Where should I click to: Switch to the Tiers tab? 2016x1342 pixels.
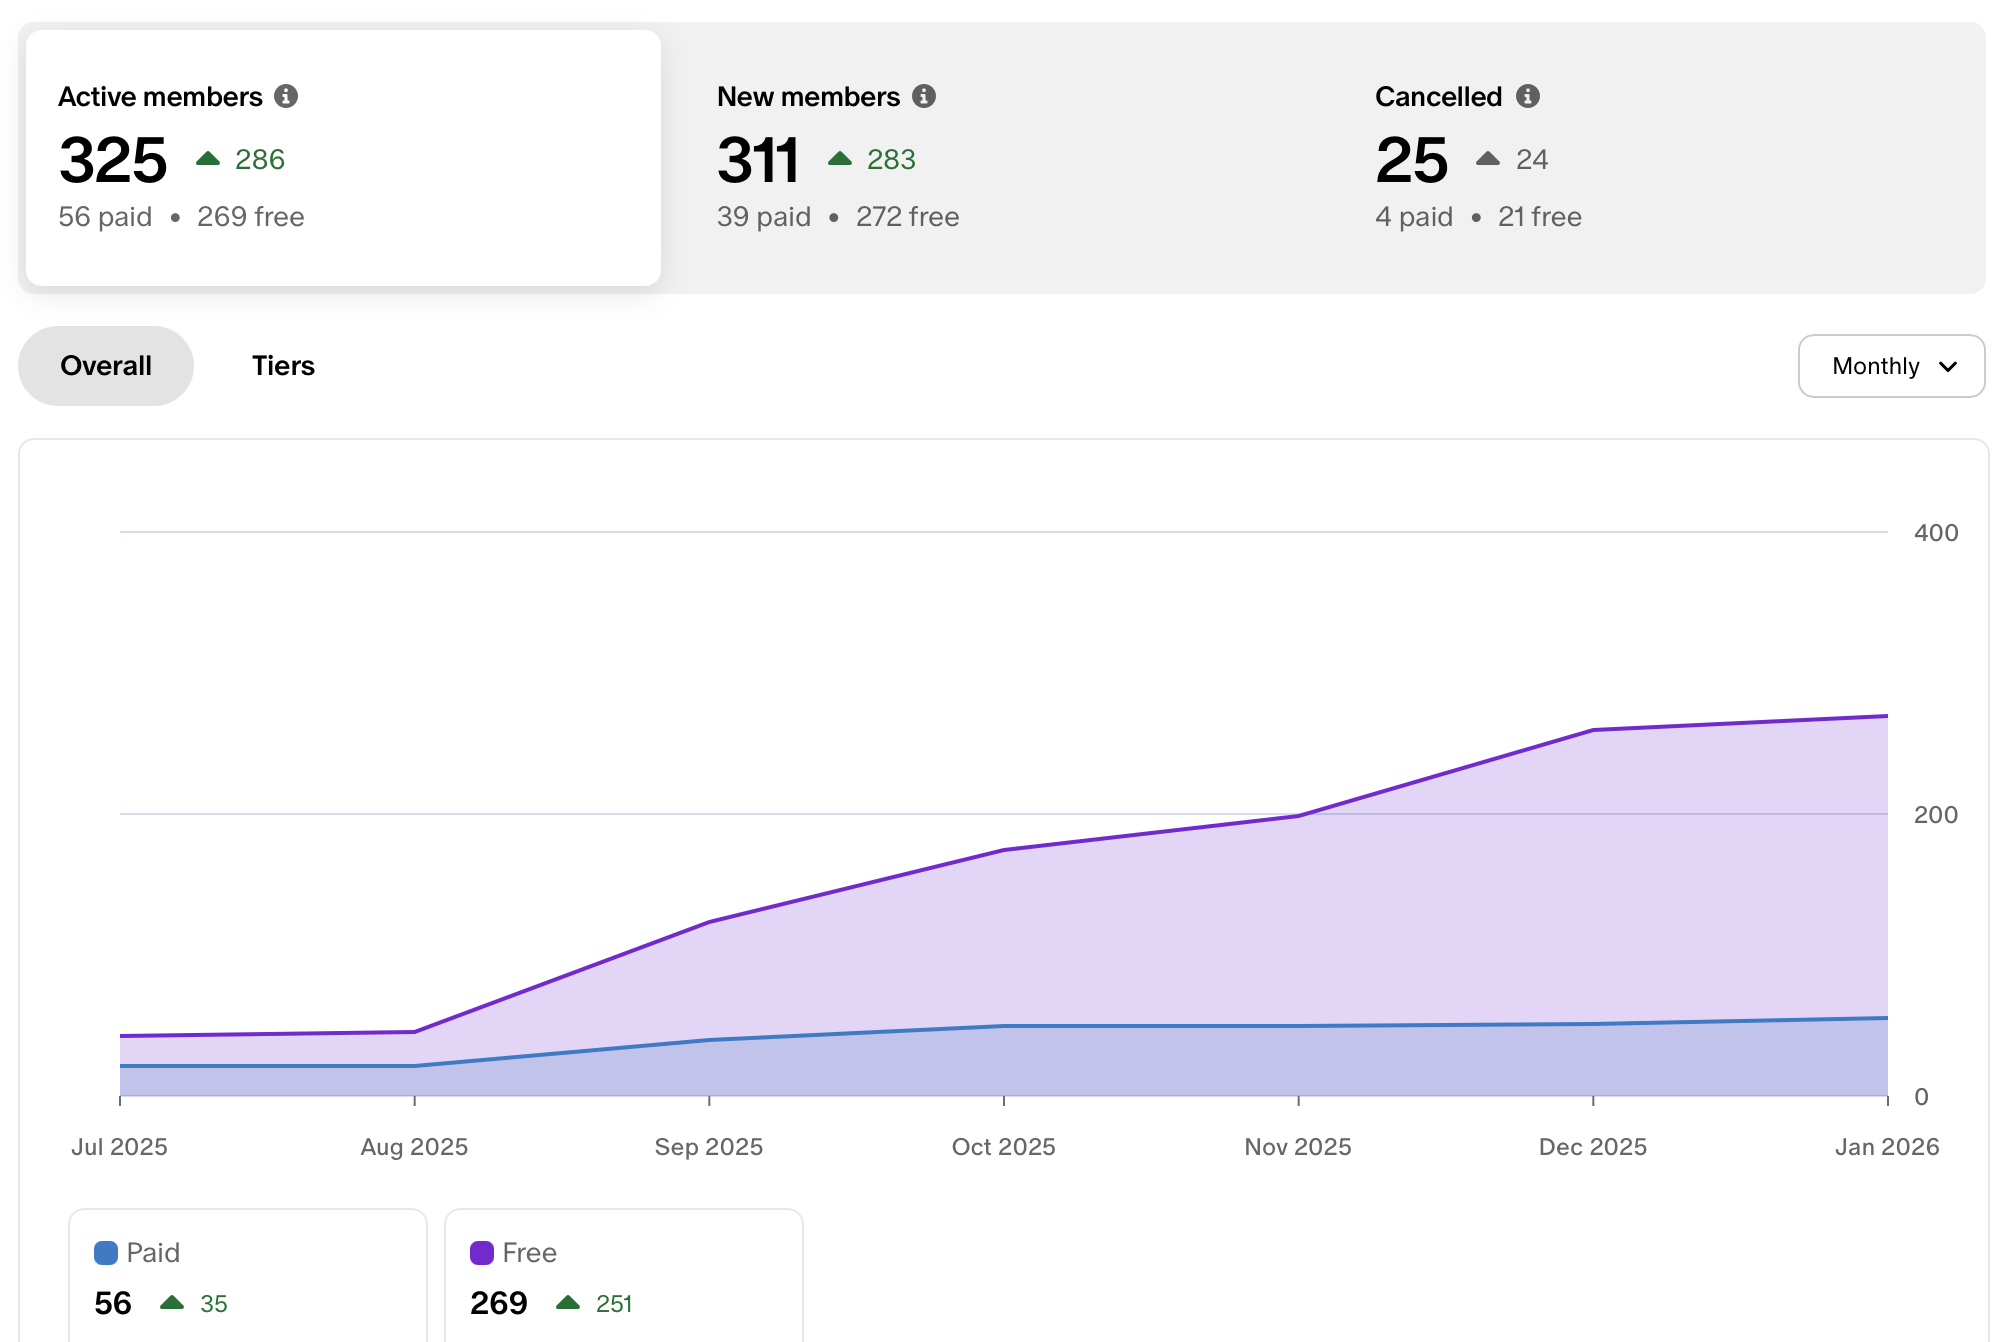pos(283,366)
